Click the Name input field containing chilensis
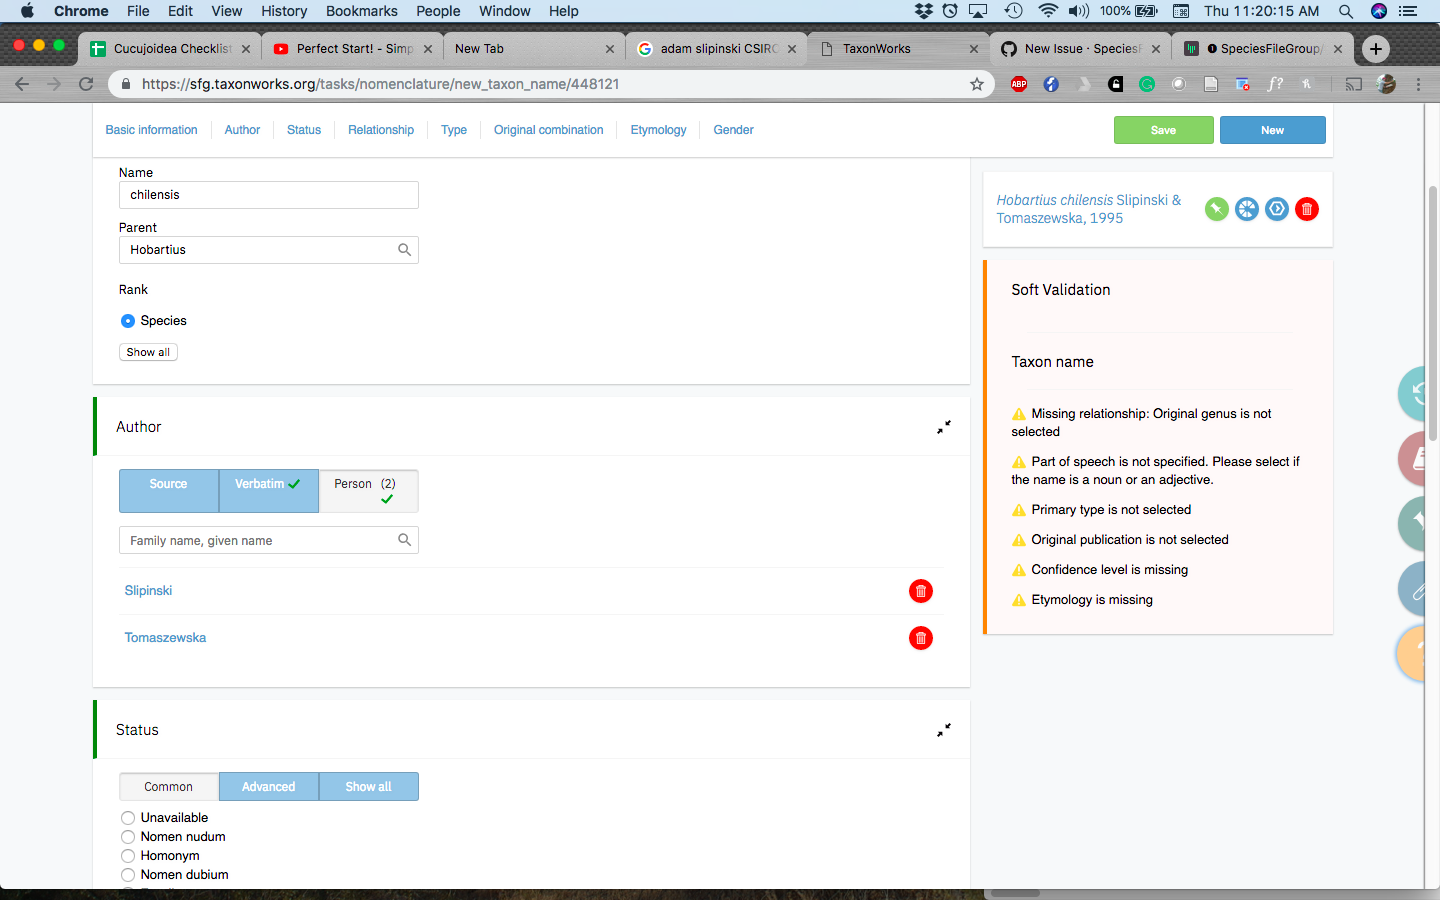The image size is (1440, 900). click(x=268, y=195)
